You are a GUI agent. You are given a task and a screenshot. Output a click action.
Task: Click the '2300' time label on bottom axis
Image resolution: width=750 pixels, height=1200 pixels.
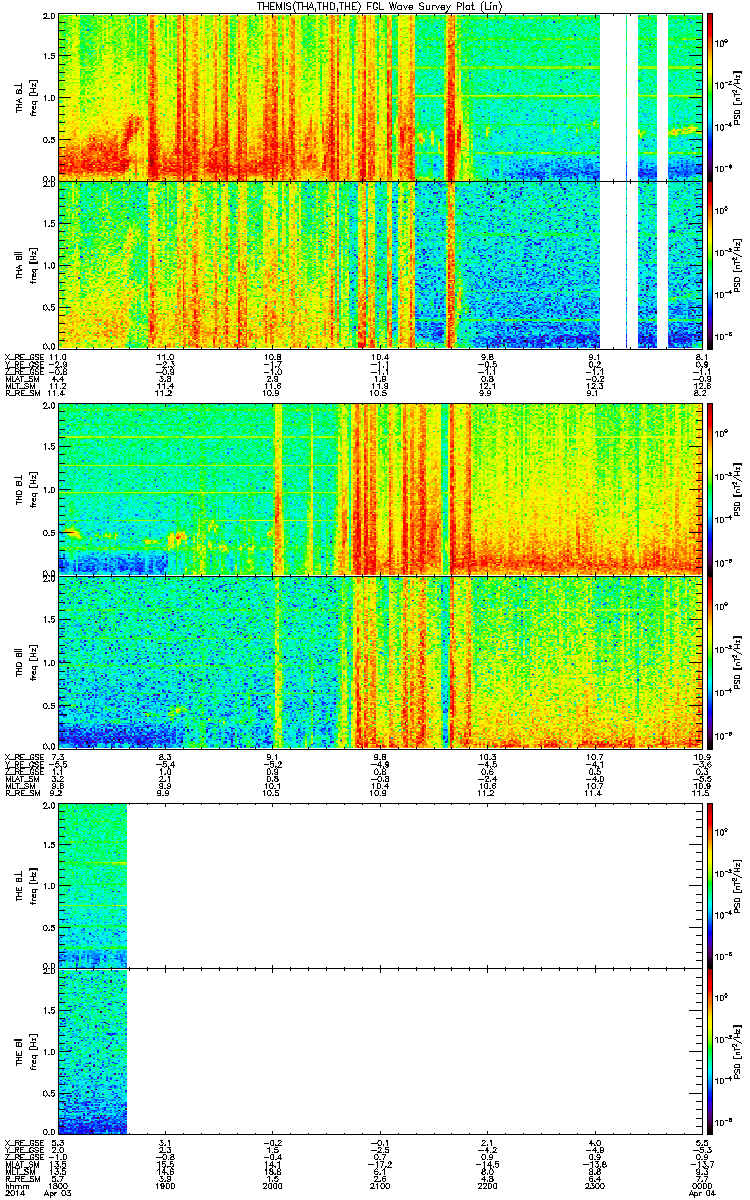[x=594, y=1187]
